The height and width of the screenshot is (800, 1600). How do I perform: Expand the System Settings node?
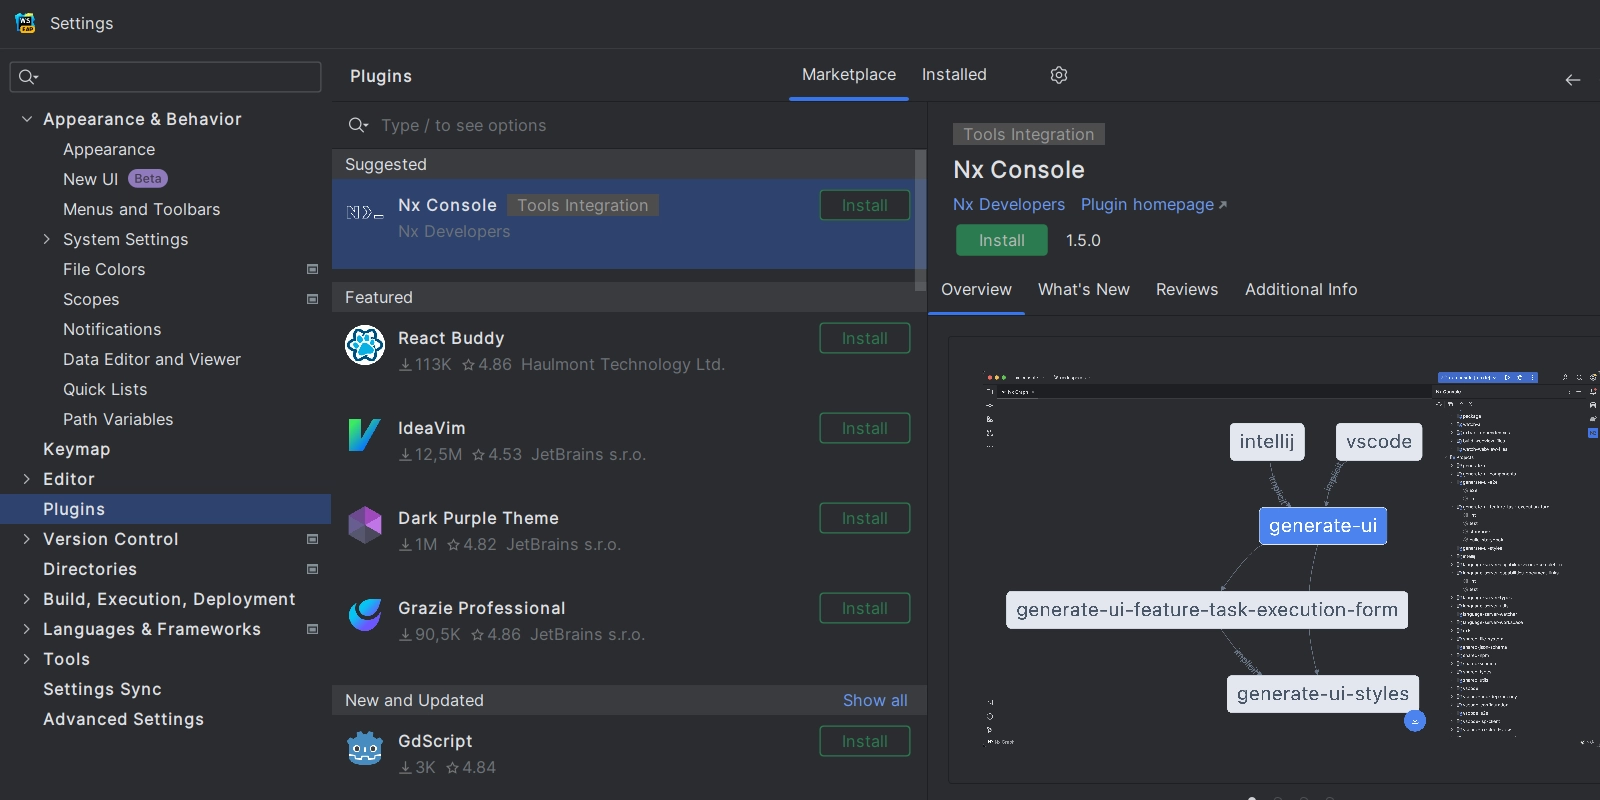(47, 239)
